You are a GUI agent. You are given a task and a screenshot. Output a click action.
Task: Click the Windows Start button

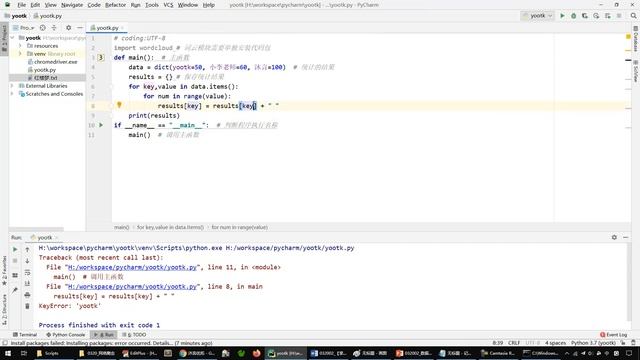click(8, 353)
